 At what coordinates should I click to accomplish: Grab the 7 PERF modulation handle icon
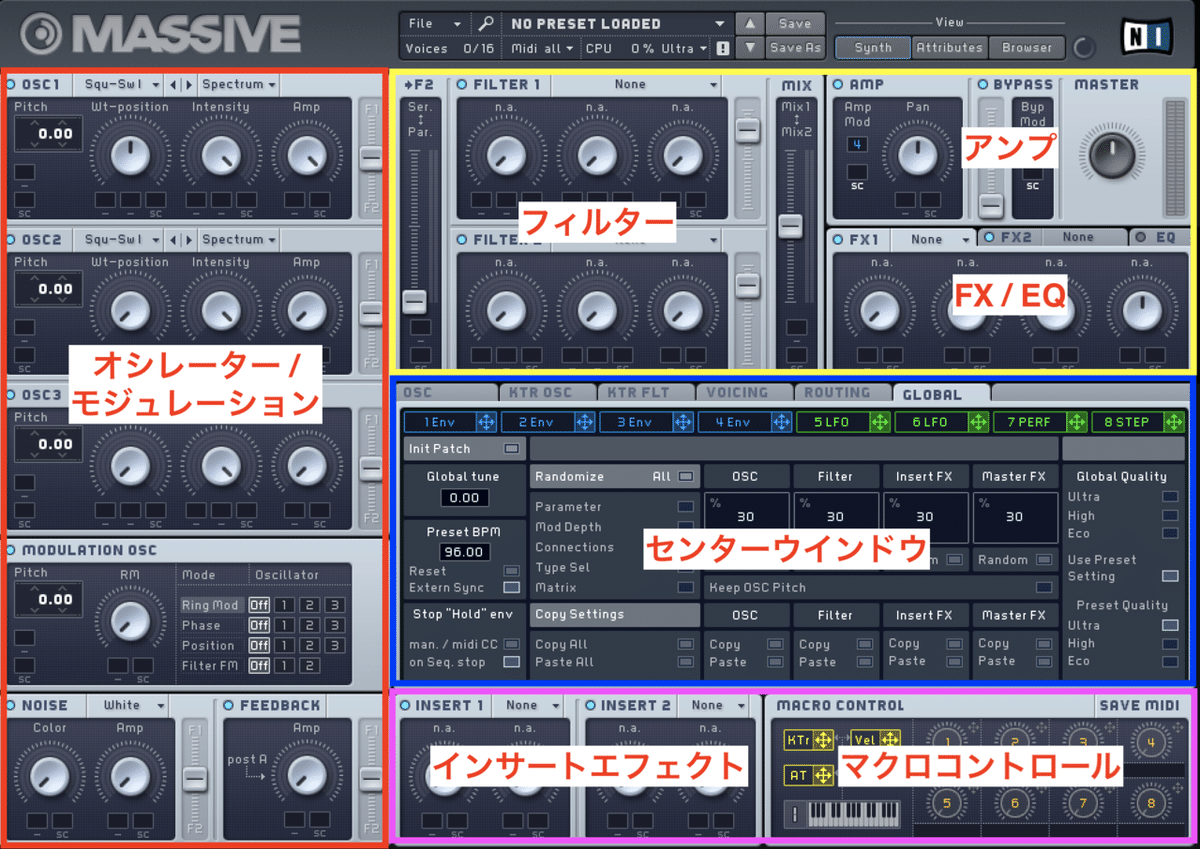1077,422
